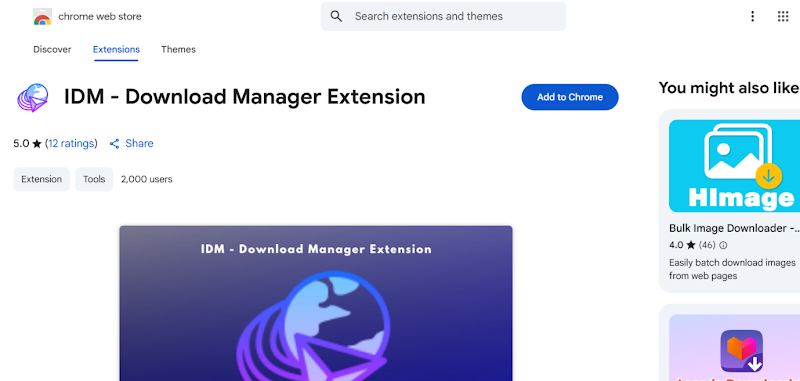Click the Add to Chrome button
The image size is (800, 381).
pyautogui.click(x=570, y=97)
